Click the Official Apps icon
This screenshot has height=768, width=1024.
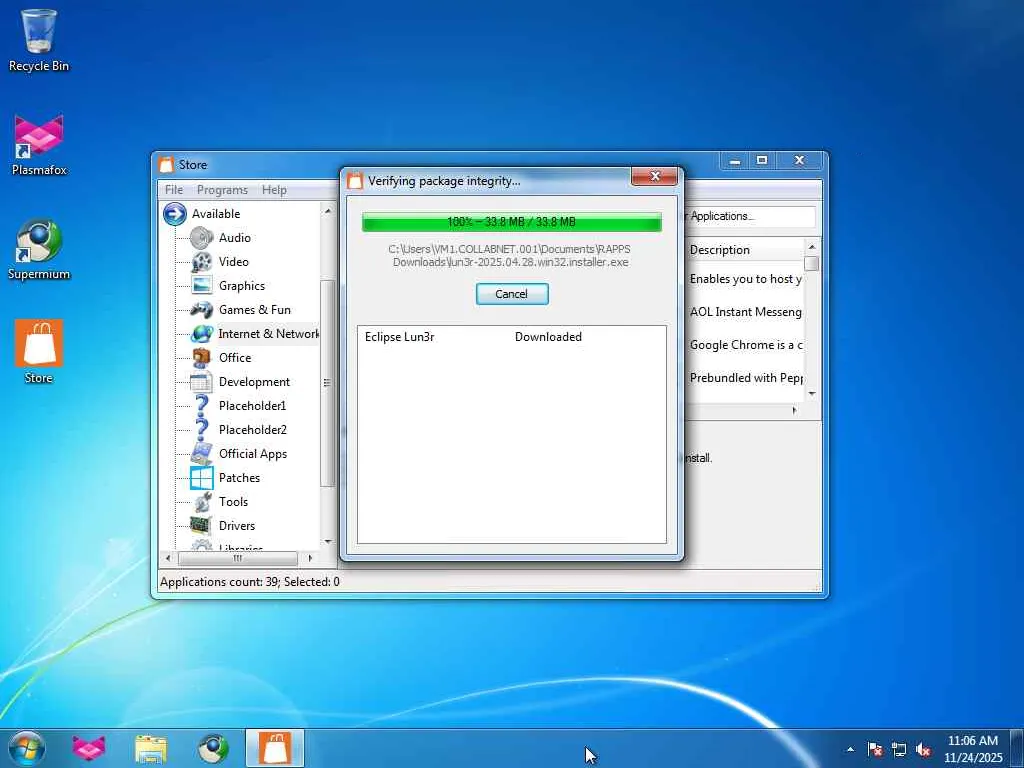tap(202, 453)
